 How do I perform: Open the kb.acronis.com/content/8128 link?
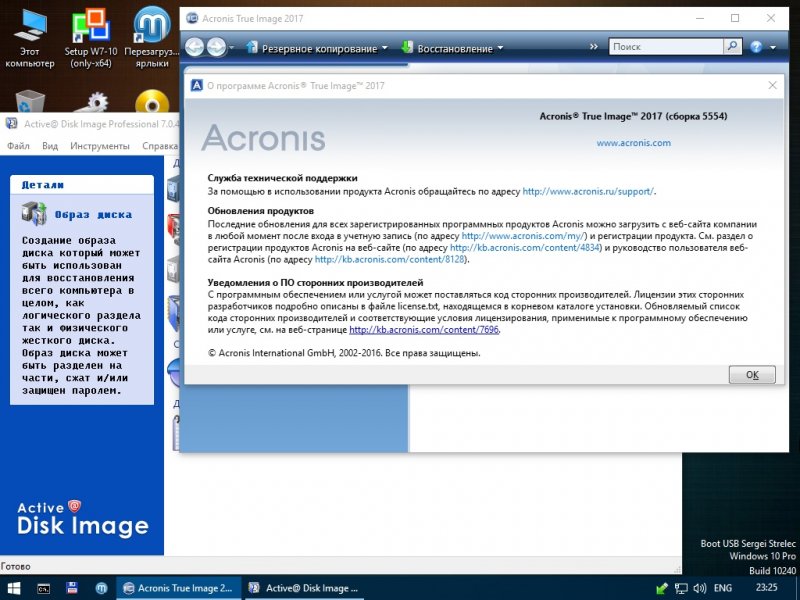point(390,259)
